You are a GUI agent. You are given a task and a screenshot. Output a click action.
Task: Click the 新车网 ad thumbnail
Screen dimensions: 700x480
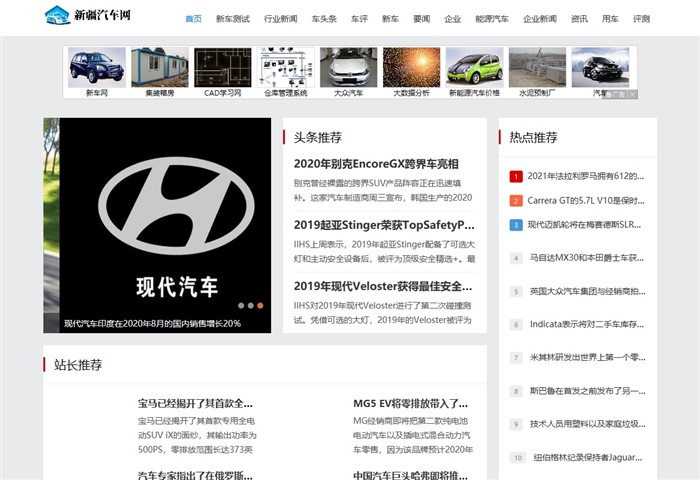point(97,67)
